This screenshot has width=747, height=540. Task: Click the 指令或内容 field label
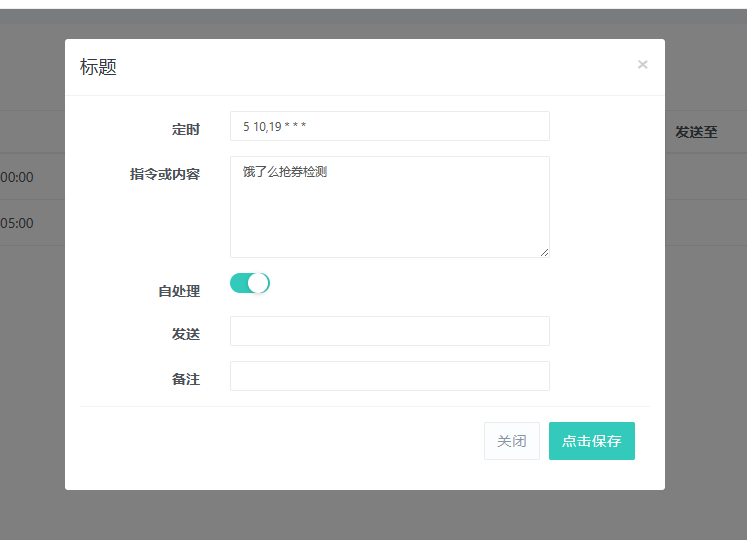[x=165, y=174]
